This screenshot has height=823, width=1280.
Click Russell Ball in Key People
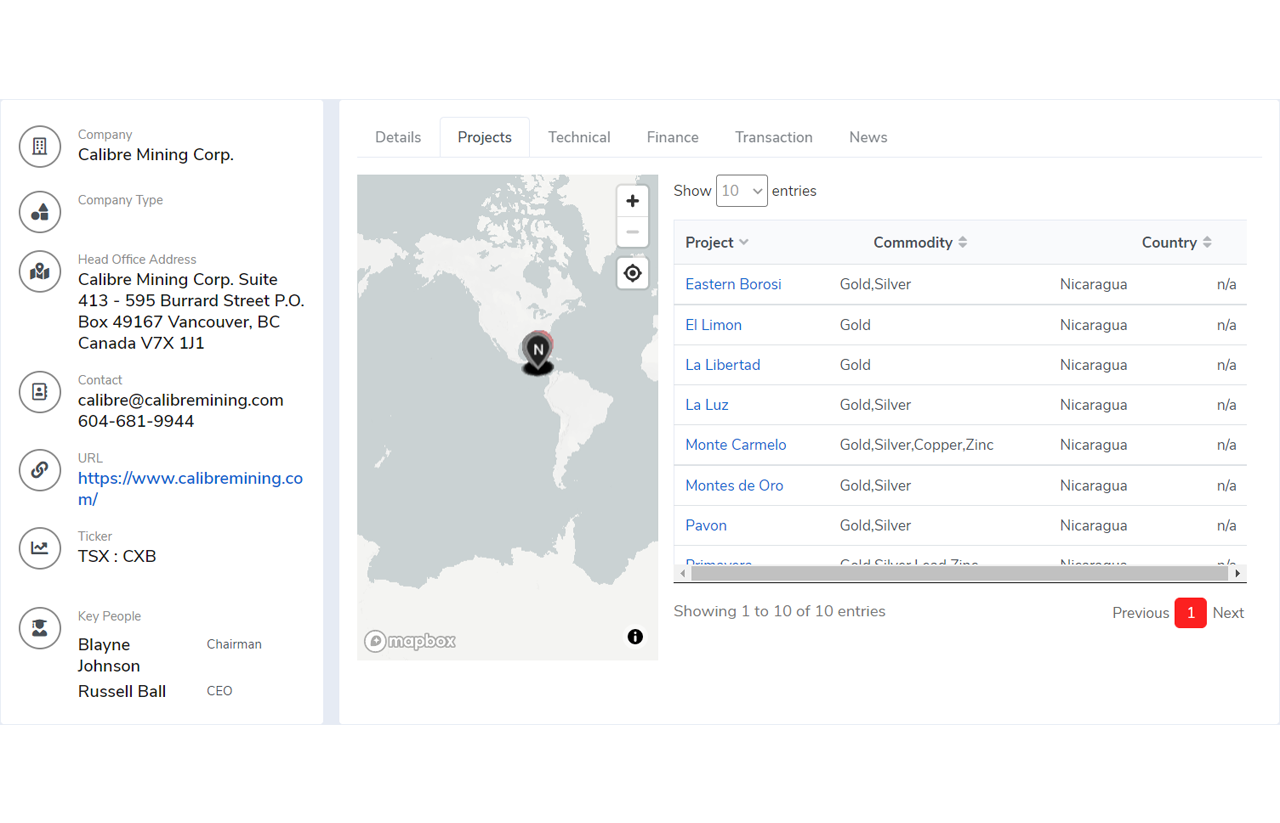pyautogui.click(x=122, y=692)
